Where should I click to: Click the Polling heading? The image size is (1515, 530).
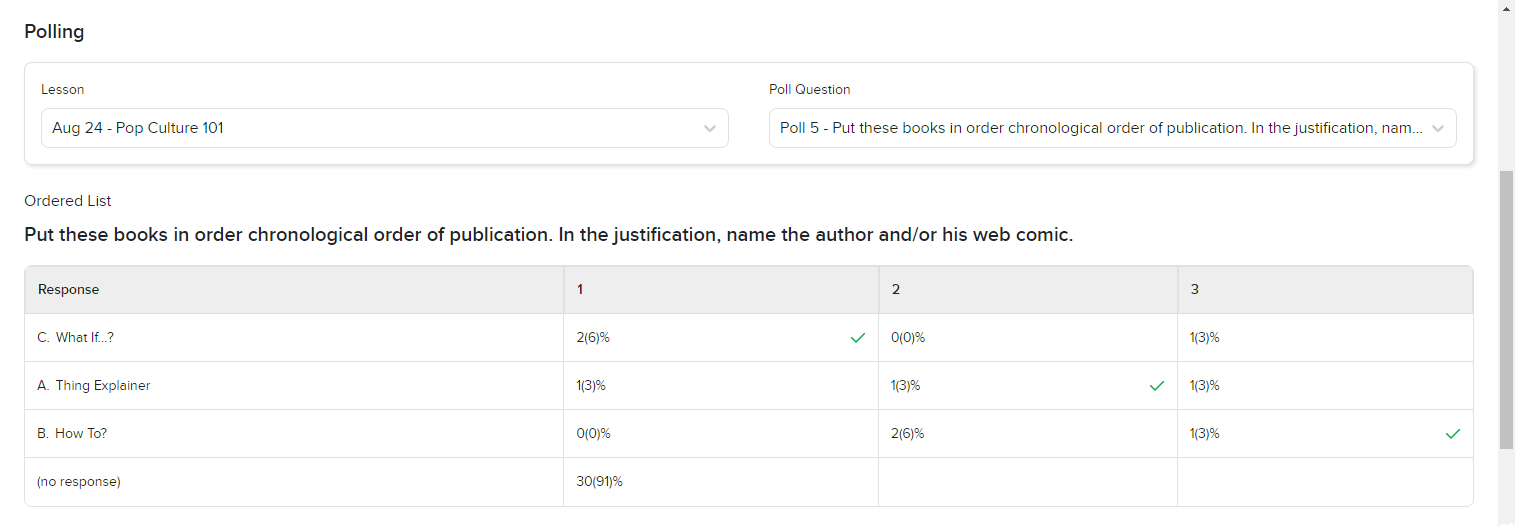pos(54,32)
